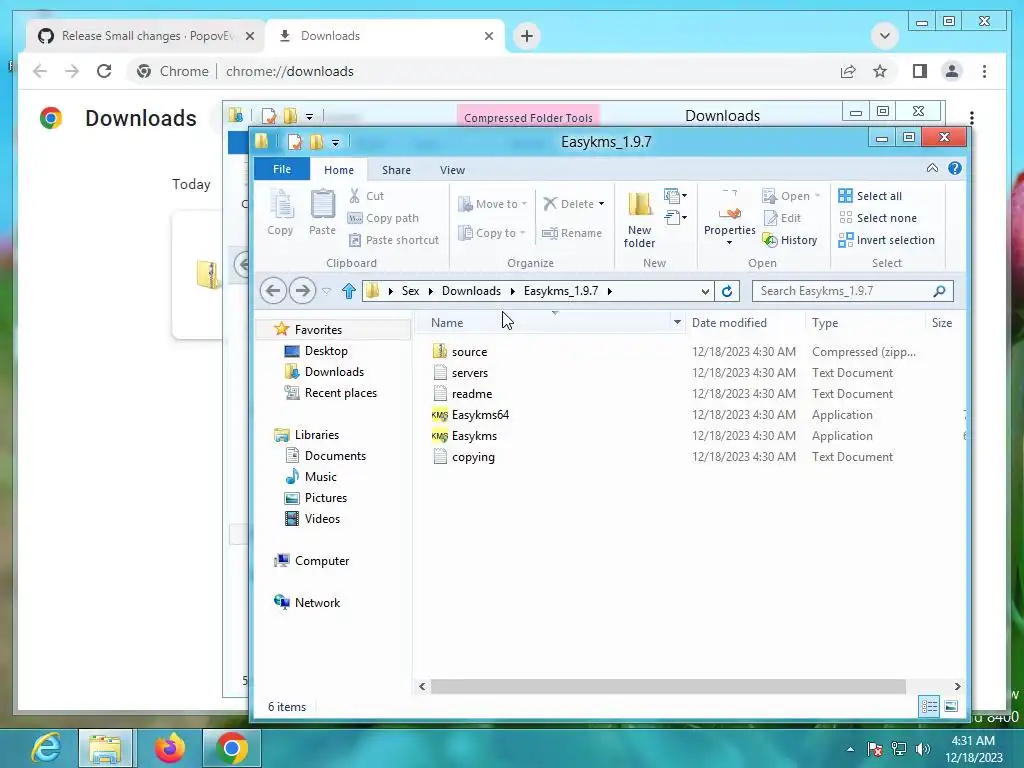Select the Home ribbon tab
The image size is (1024, 768).
click(339, 170)
